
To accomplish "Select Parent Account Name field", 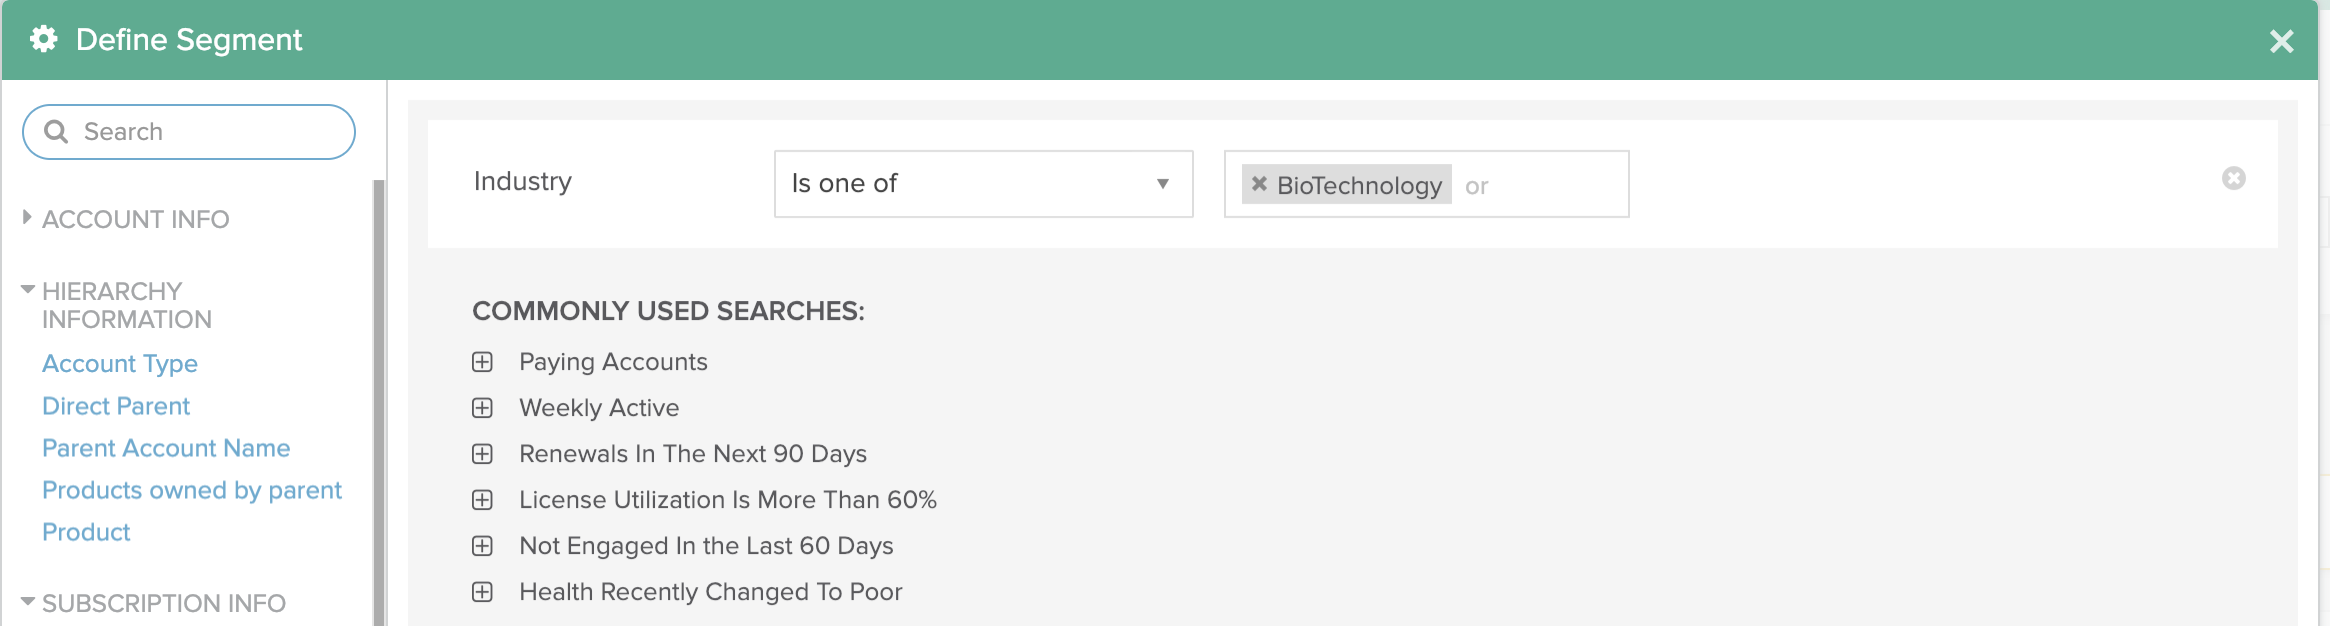I will [166, 448].
